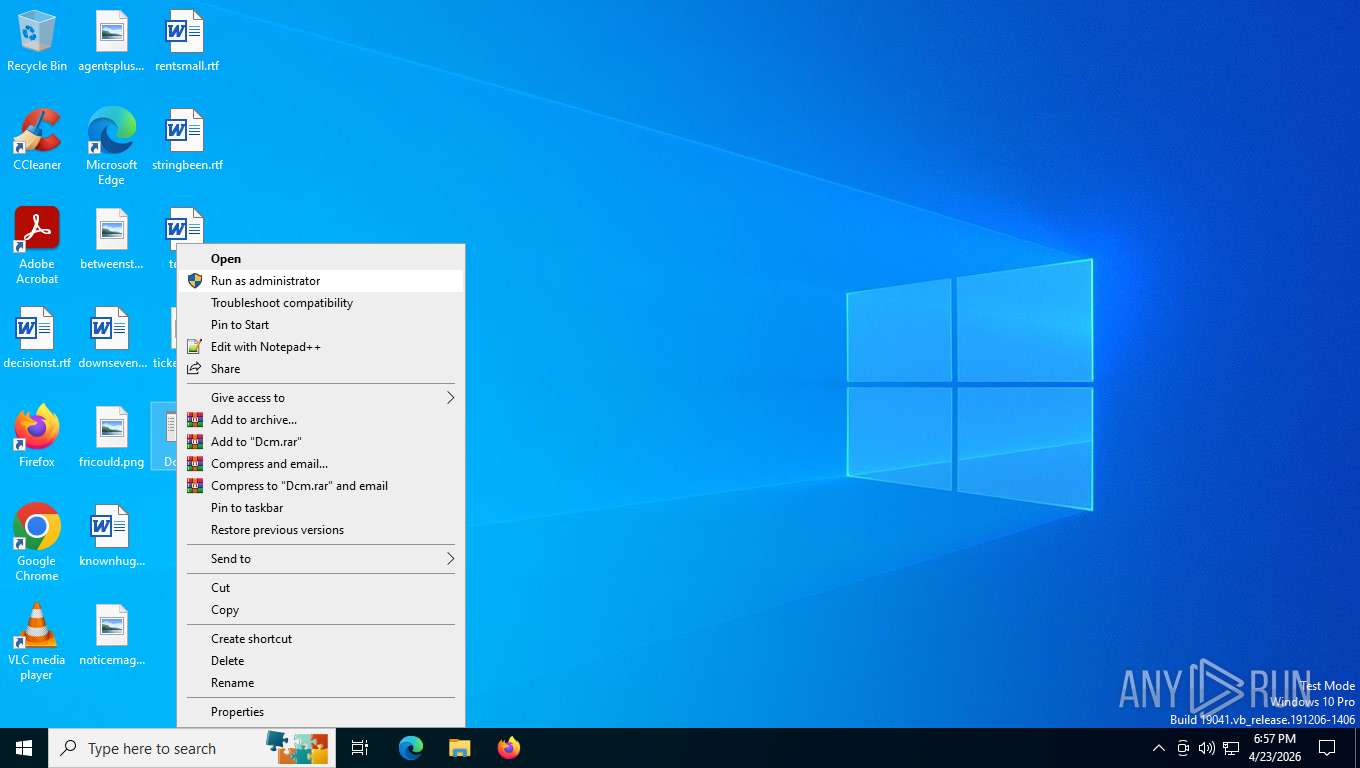Open the Windows Start menu
This screenshot has height=768, width=1360.
pos(24,748)
